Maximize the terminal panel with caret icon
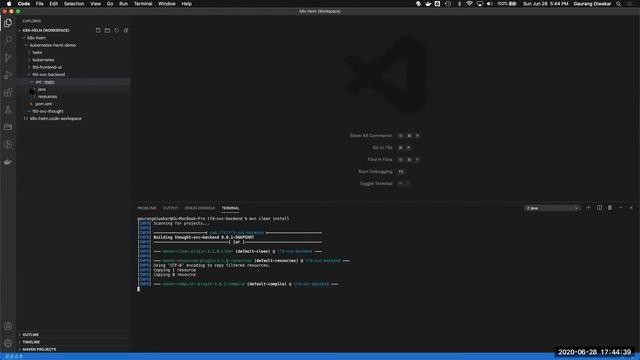 (x=620, y=208)
